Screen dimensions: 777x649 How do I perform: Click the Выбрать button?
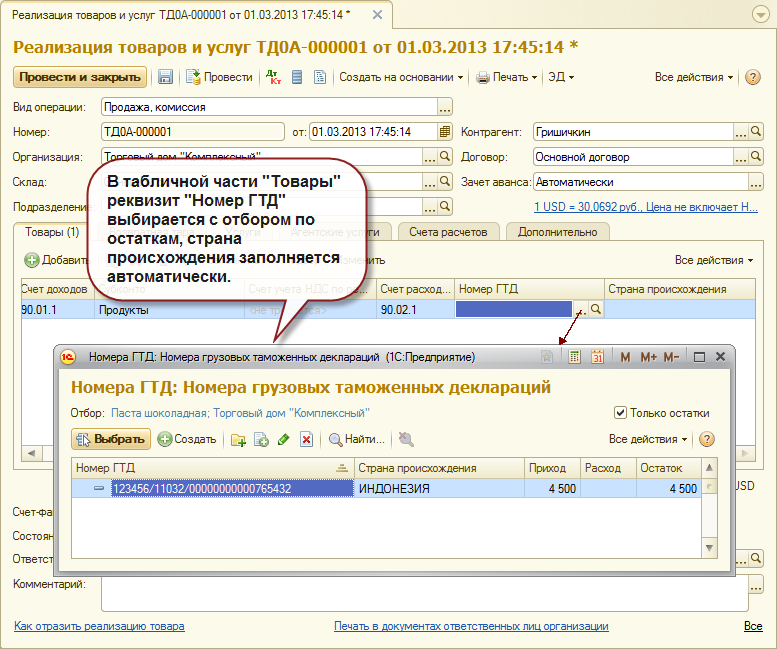tap(111, 439)
